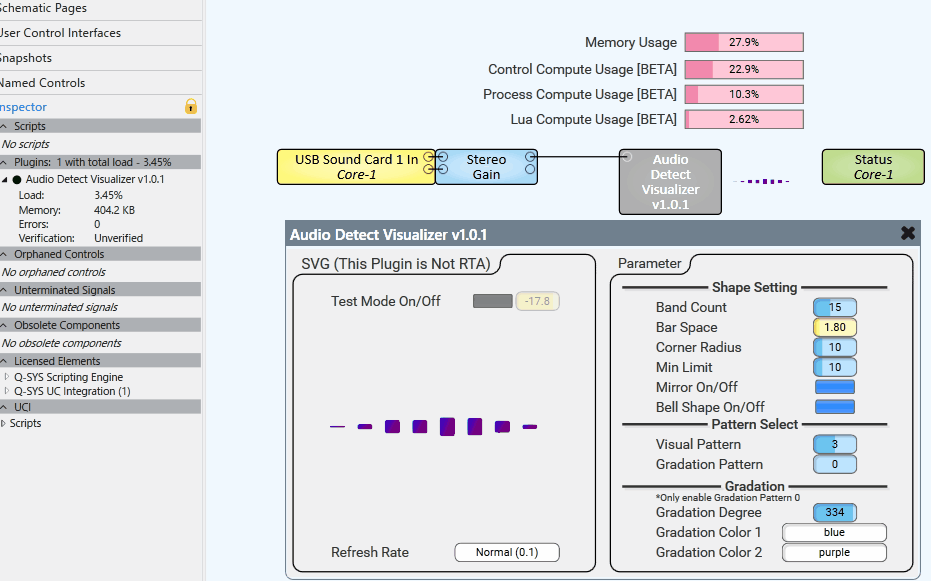
Task: Expand Q-SYS UC Integration tree item
Action: (6, 391)
